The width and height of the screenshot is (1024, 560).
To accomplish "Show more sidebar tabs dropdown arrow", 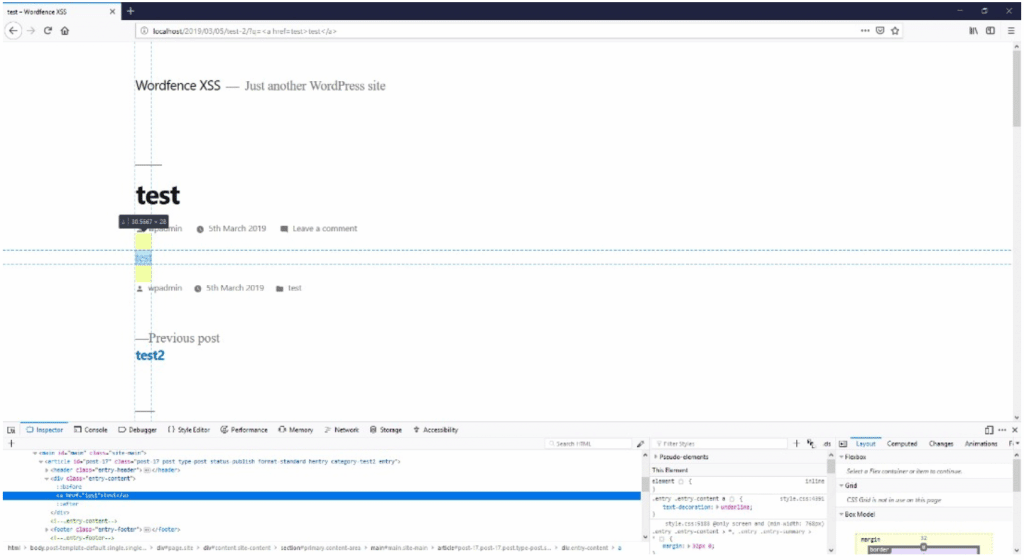I will coord(1017,444).
